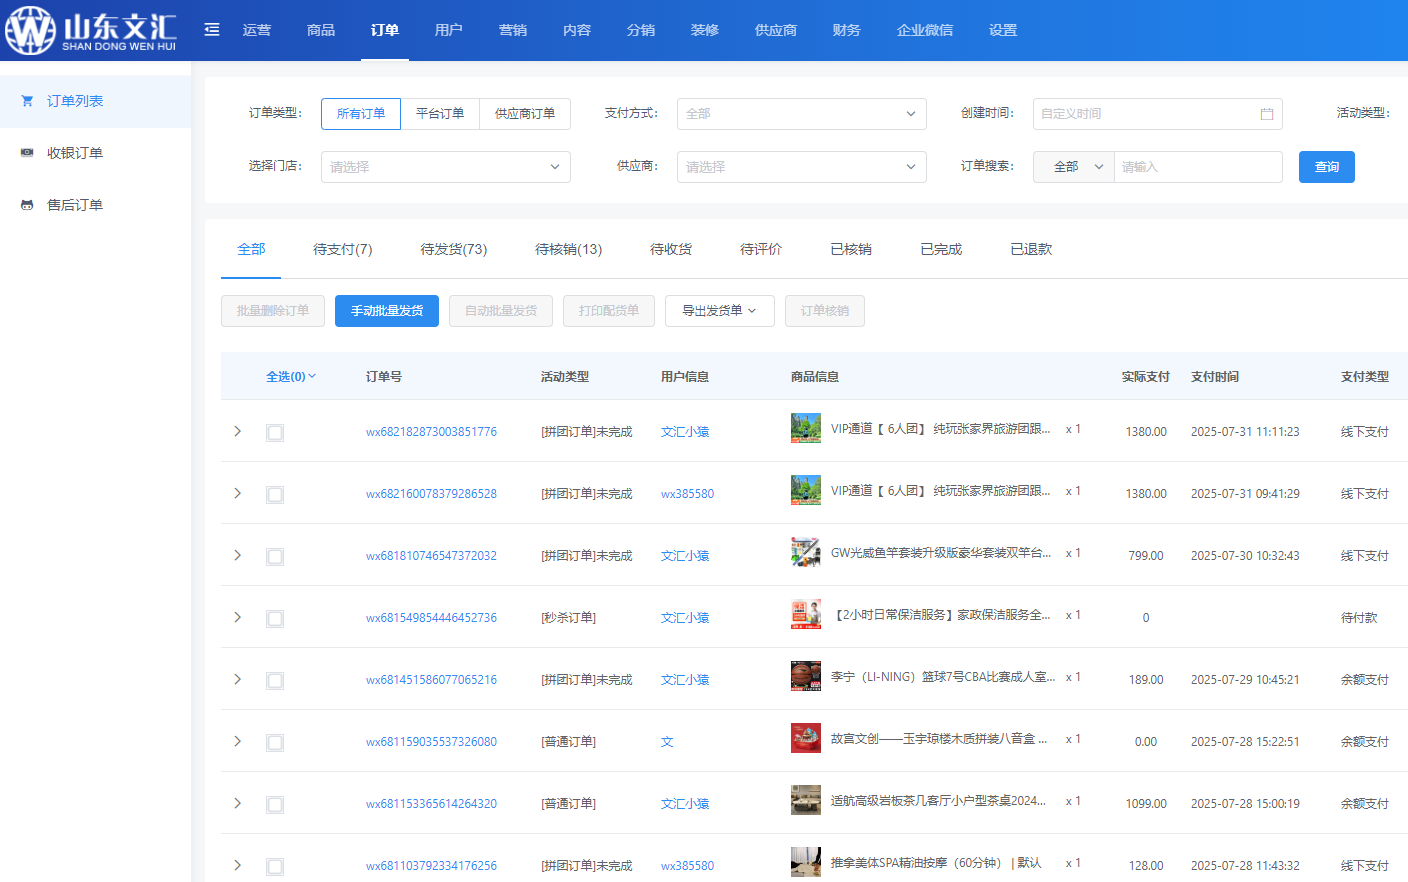Select 供应商订单 order type option
The height and width of the screenshot is (882, 1408).
pos(525,114)
